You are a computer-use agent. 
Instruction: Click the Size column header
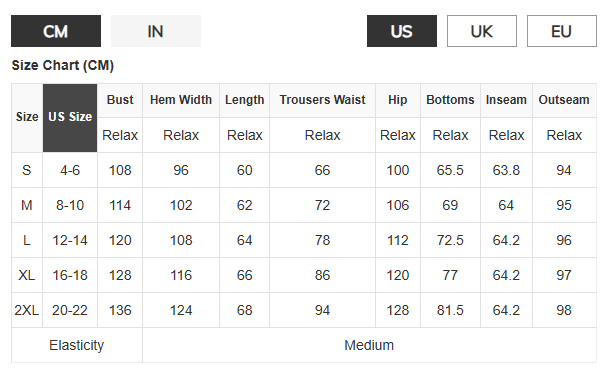pyautogui.click(x=27, y=118)
